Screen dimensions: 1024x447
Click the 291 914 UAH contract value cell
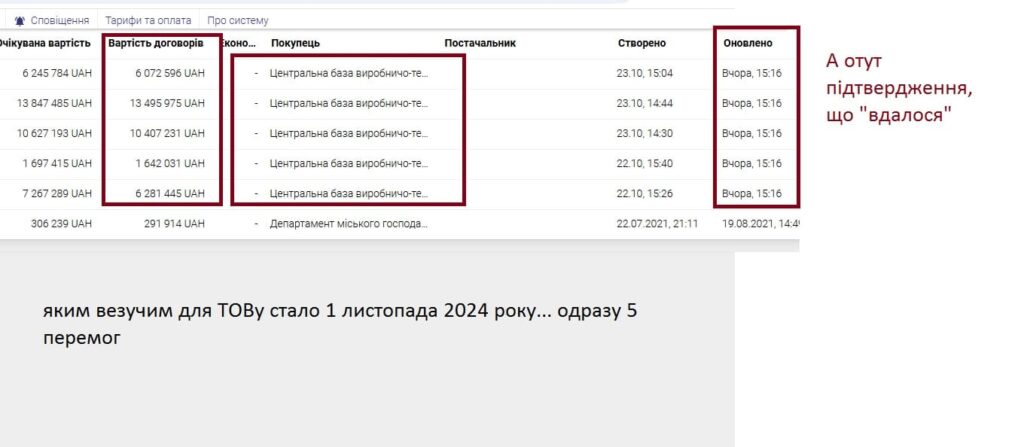pos(172,224)
